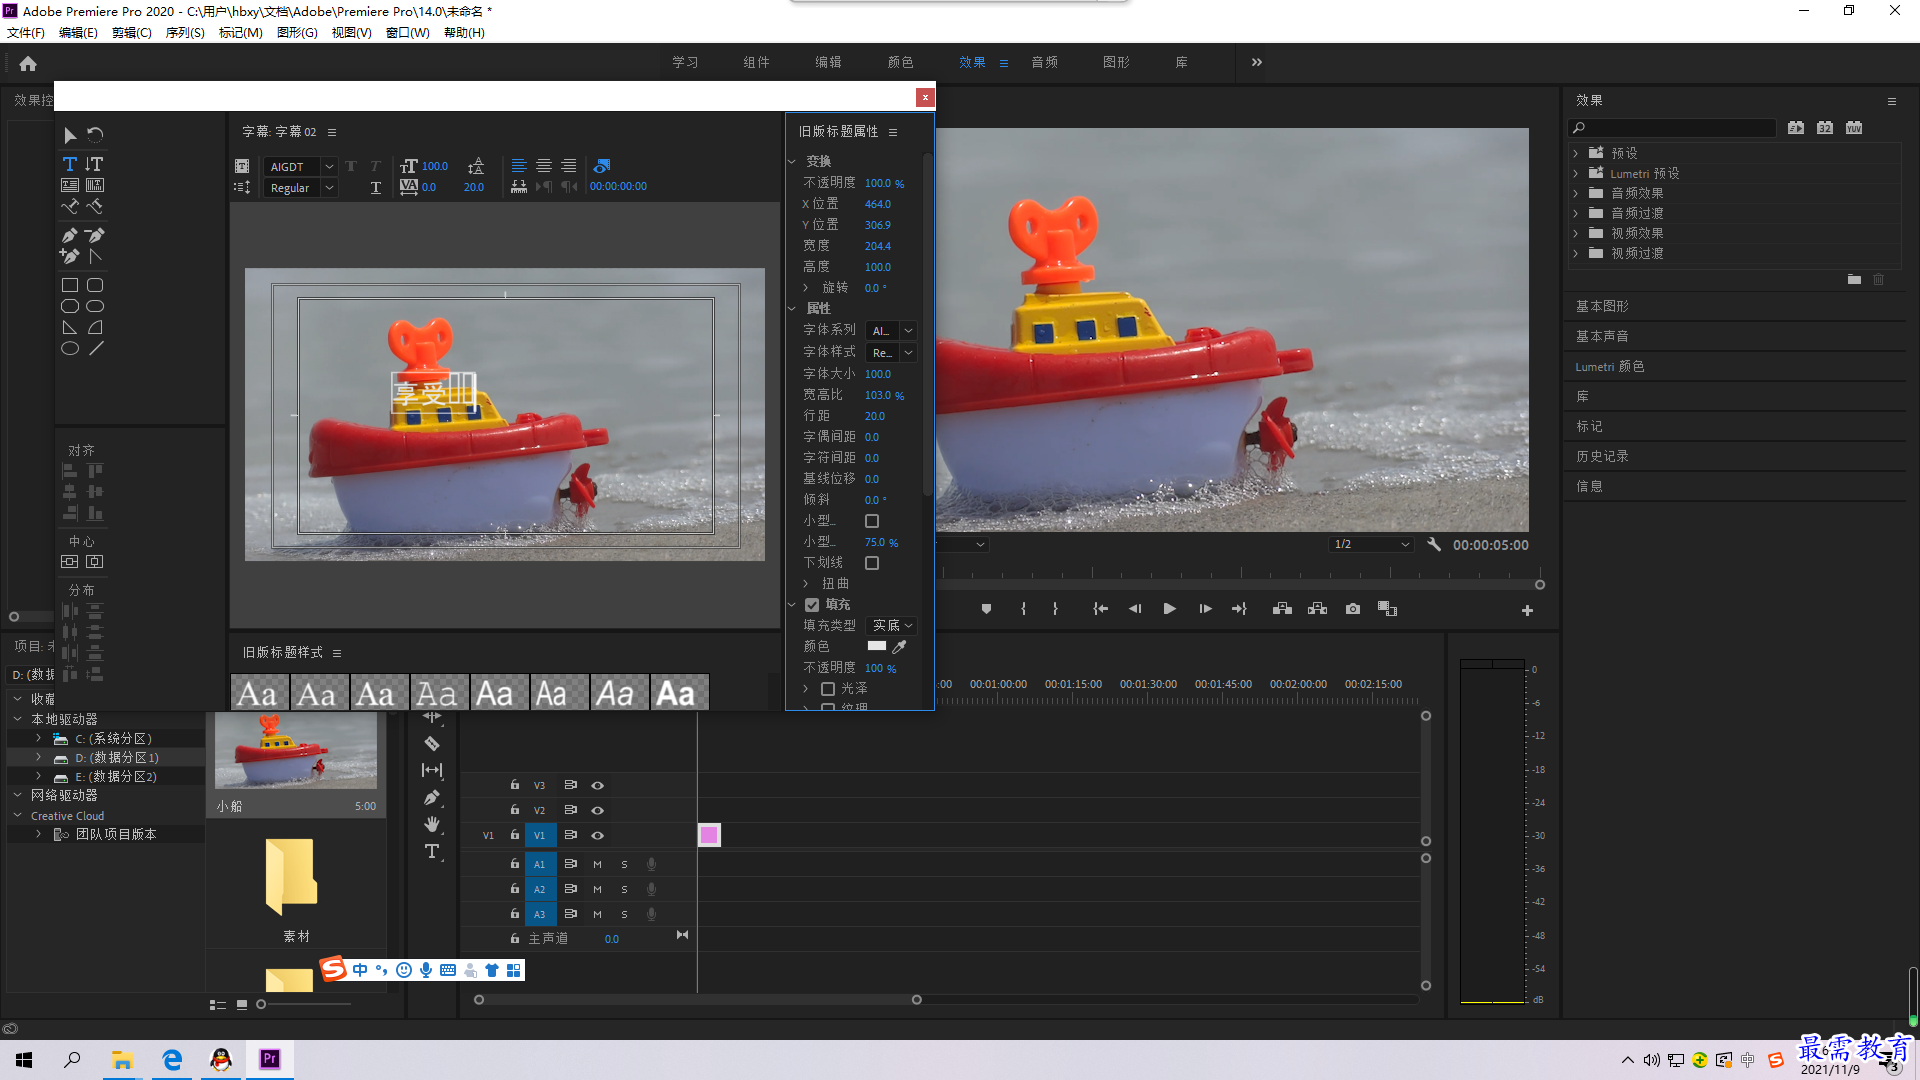This screenshot has height=1080, width=1920.
Task: Toggle V1 track visibility eye
Action: click(597, 836)
